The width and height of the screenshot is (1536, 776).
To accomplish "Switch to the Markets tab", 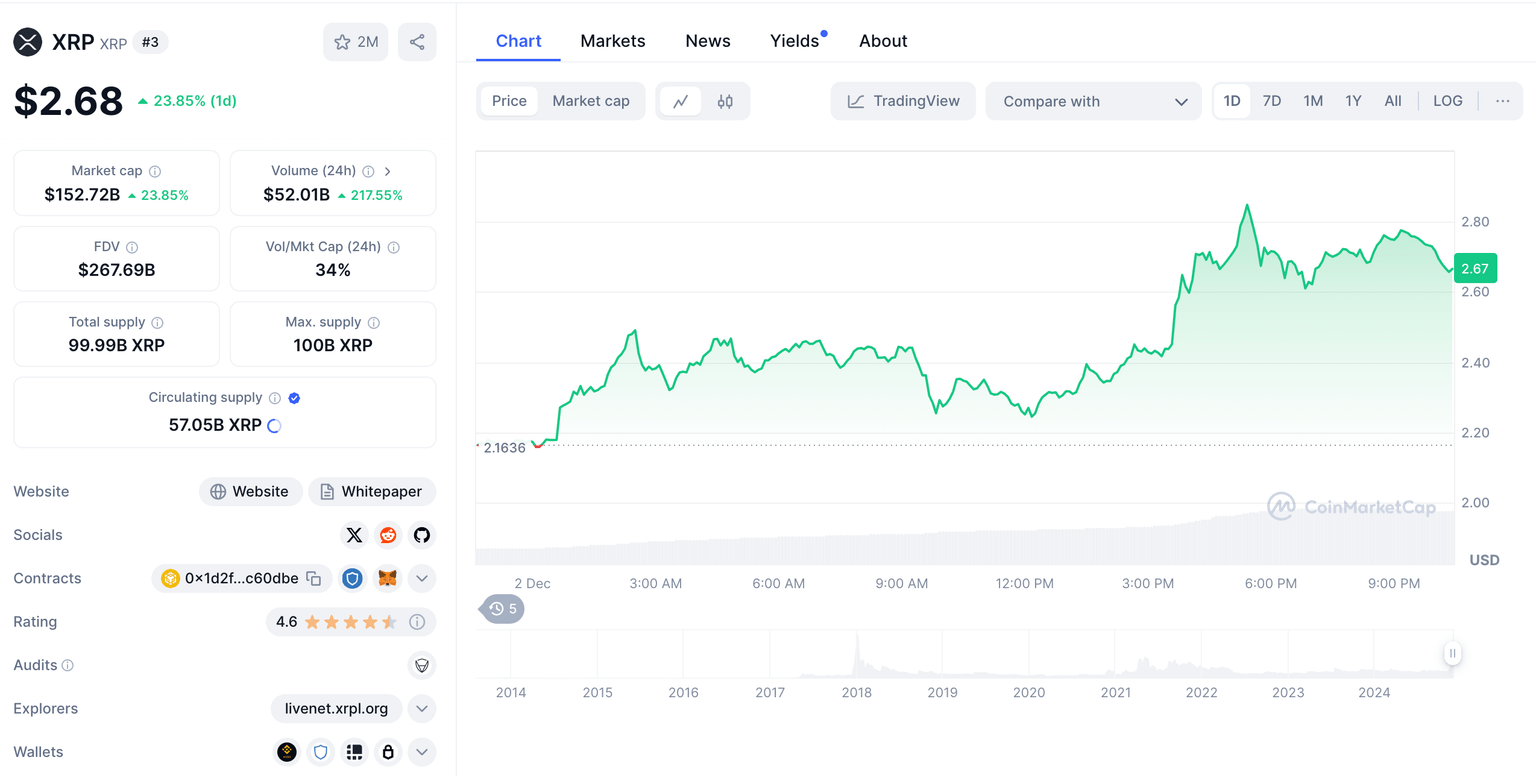I will [x=613, y=41].
